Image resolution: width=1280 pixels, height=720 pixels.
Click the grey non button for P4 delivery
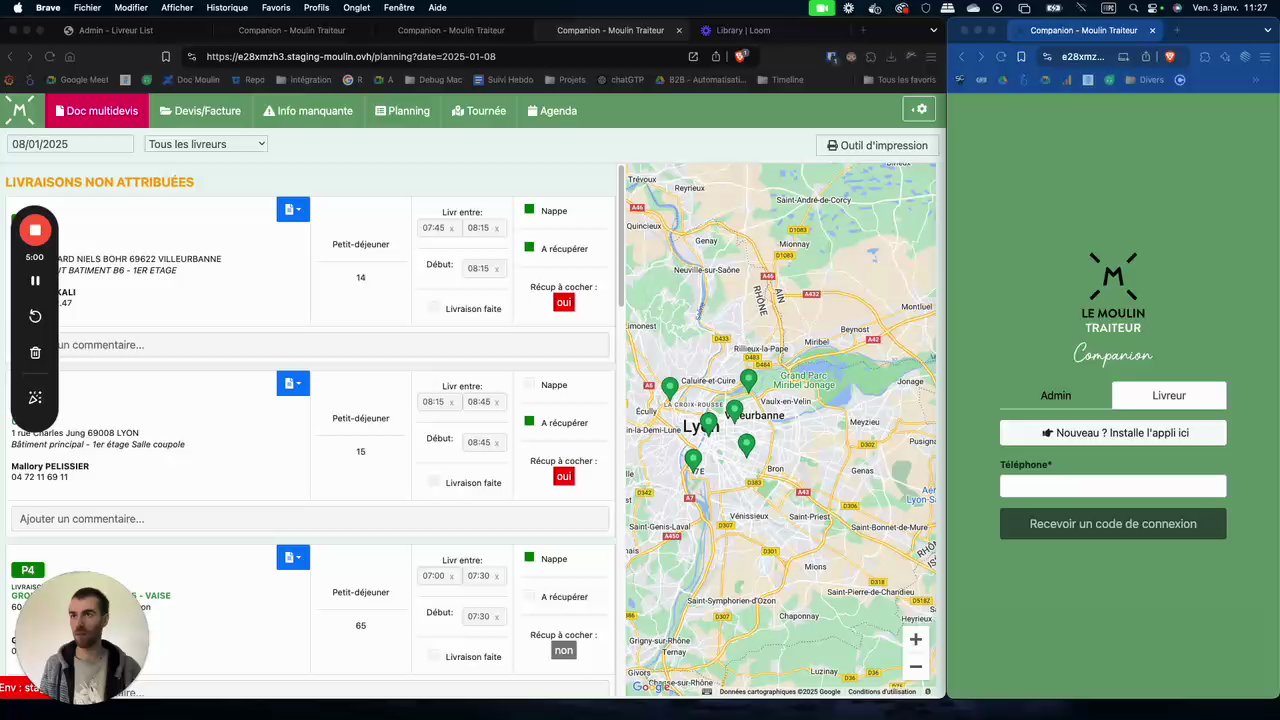point(564,650)
